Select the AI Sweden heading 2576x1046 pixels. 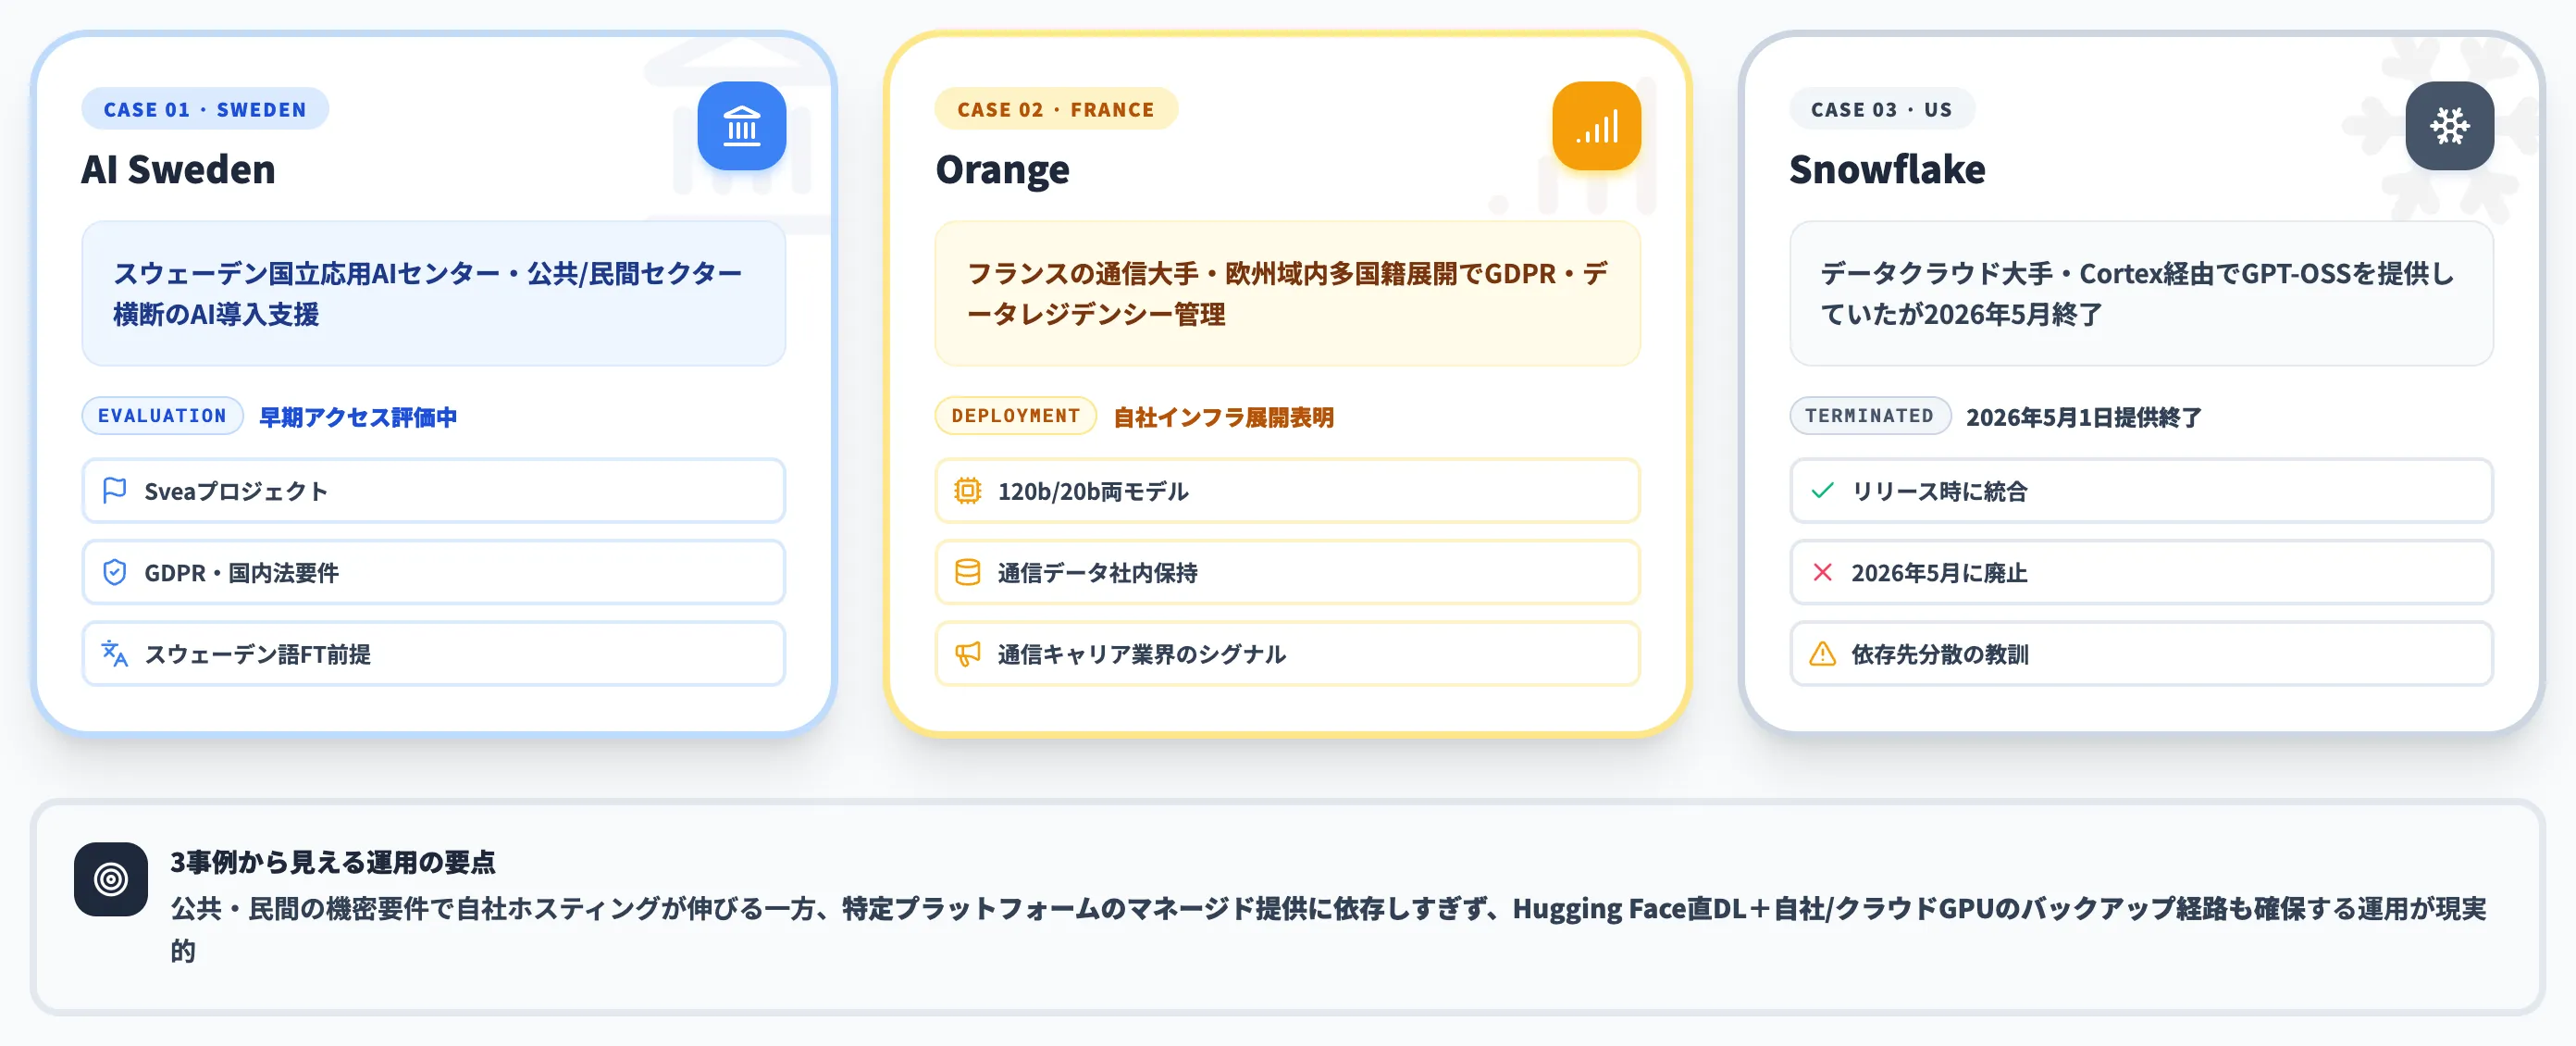pyautogui.click(x=178, y=170)
